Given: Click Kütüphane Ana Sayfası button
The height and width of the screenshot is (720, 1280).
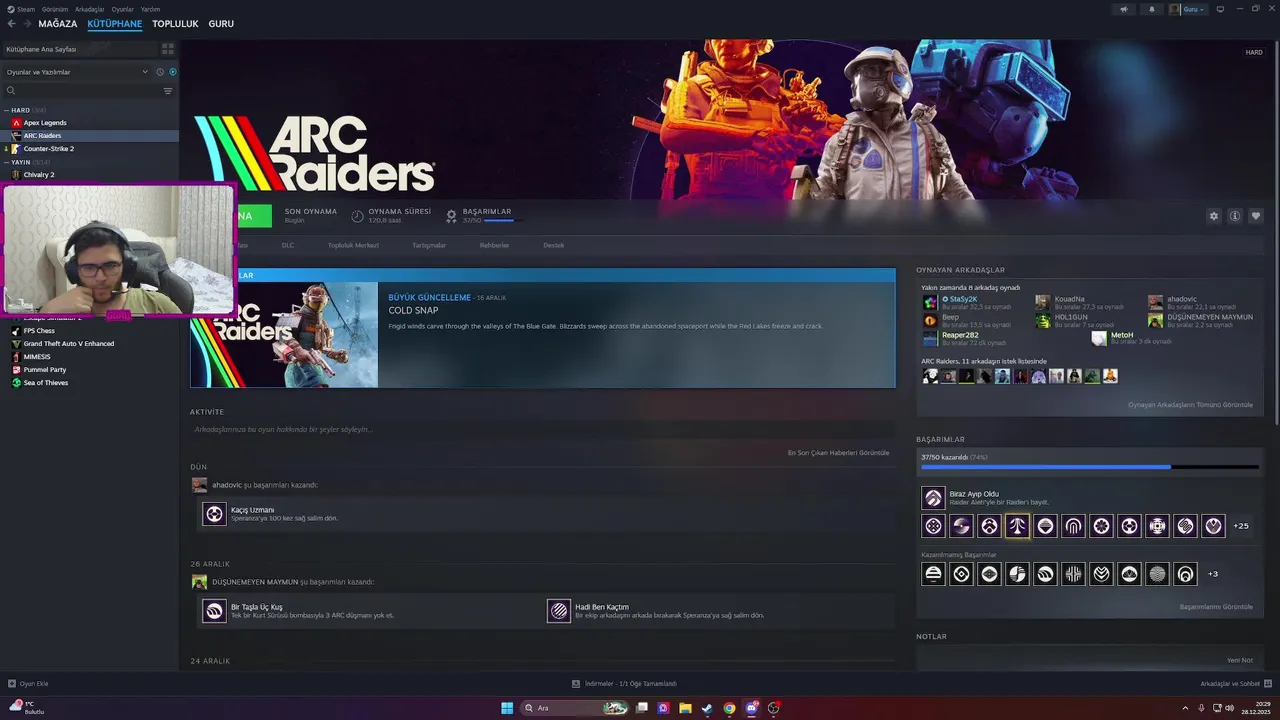Looking at the screenshot, I should pyautogui.click(x=78, y=48).
